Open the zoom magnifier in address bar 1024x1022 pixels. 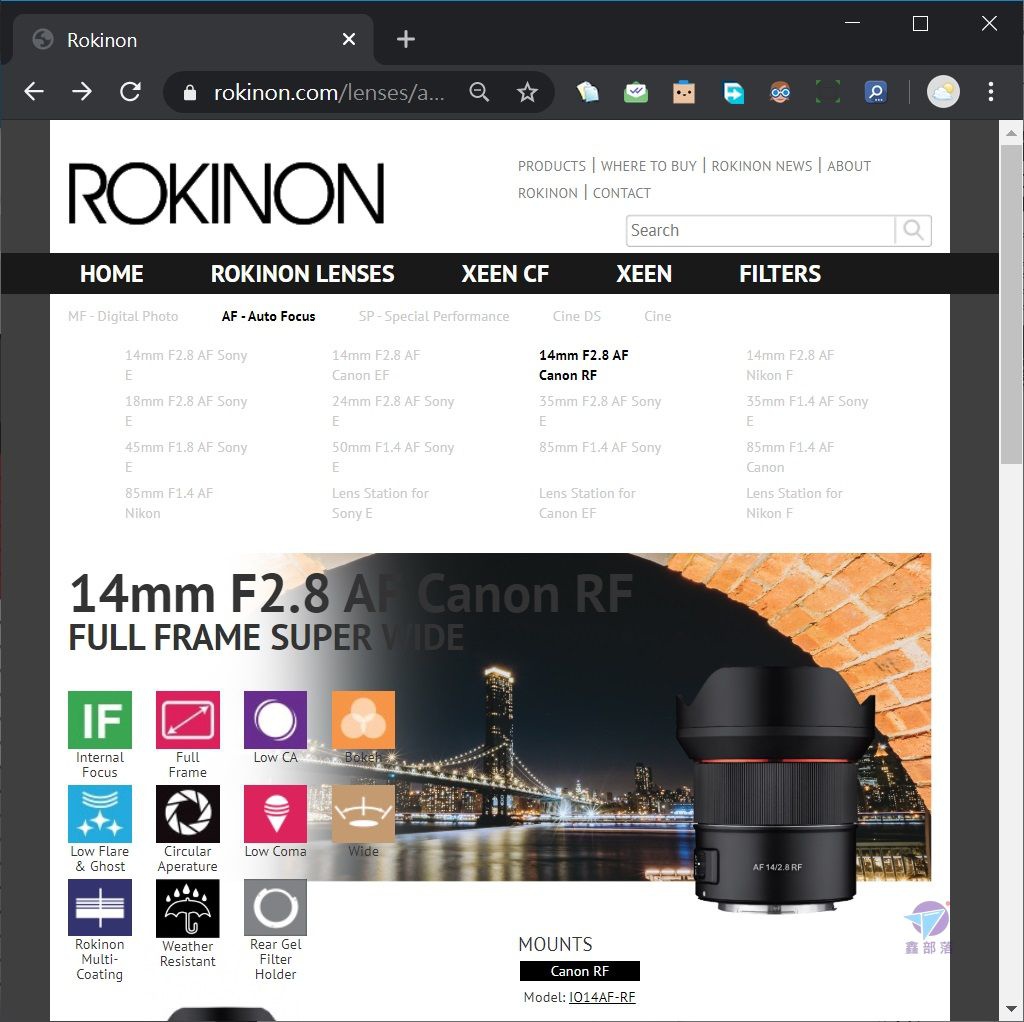click(479, 92)
